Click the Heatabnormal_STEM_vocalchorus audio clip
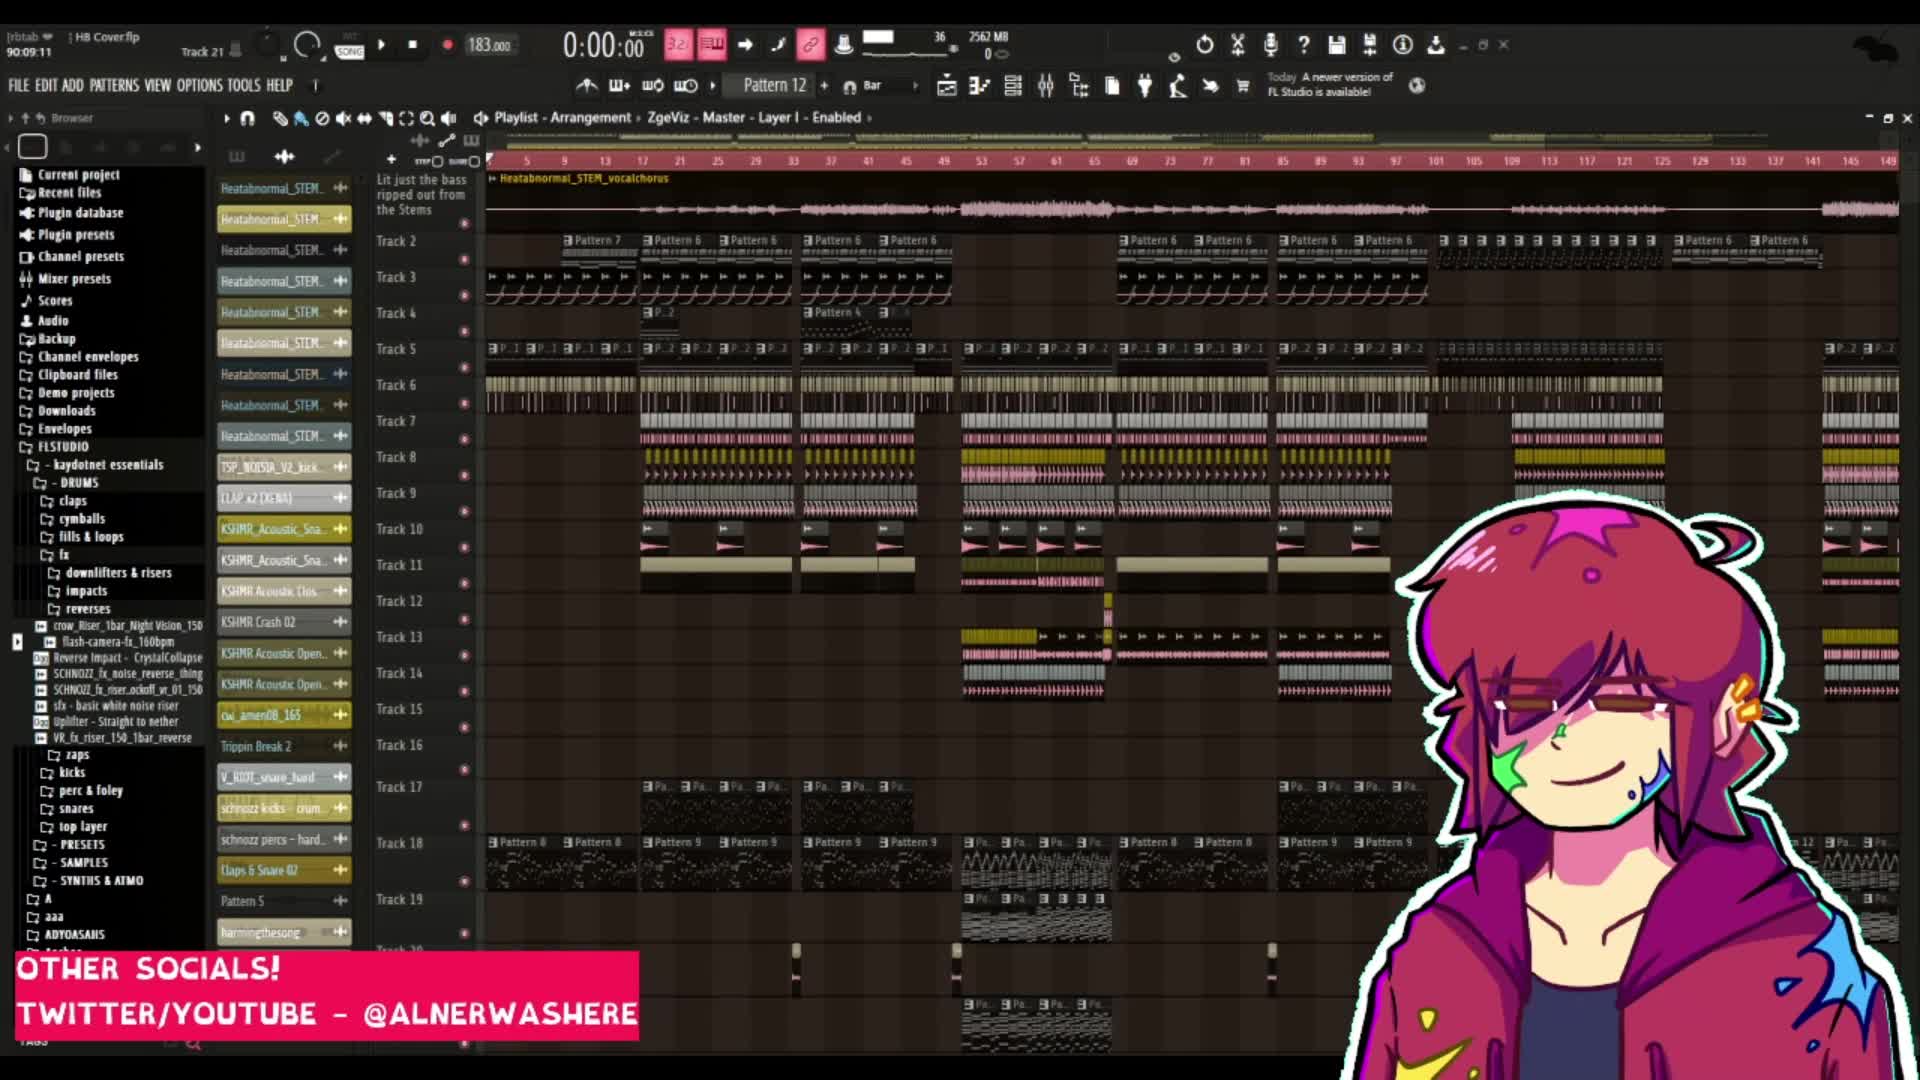This screenshot has width=1920, height=1080. click(1192, 196)
